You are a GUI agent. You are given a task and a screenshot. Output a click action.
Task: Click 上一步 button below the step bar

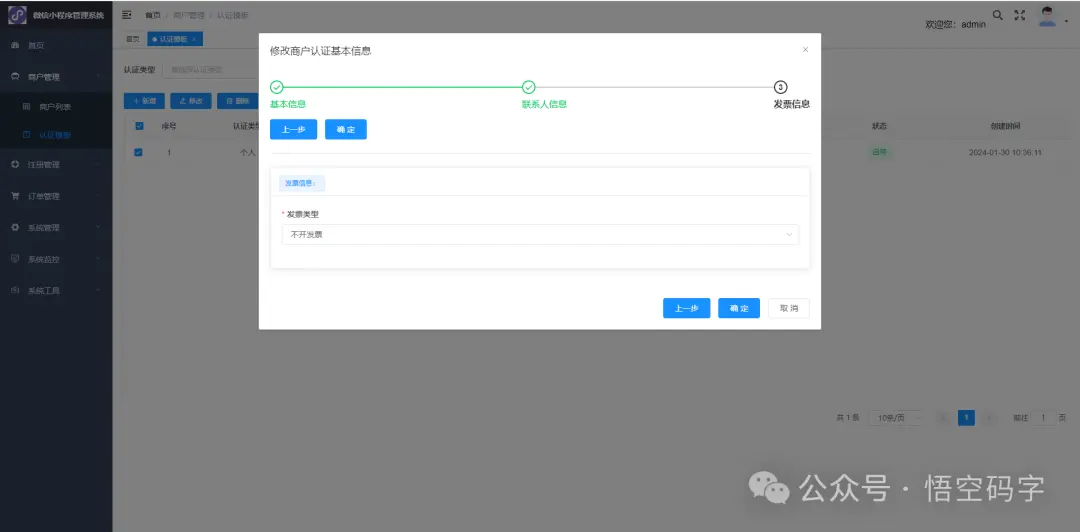click(x=293, y=130)
